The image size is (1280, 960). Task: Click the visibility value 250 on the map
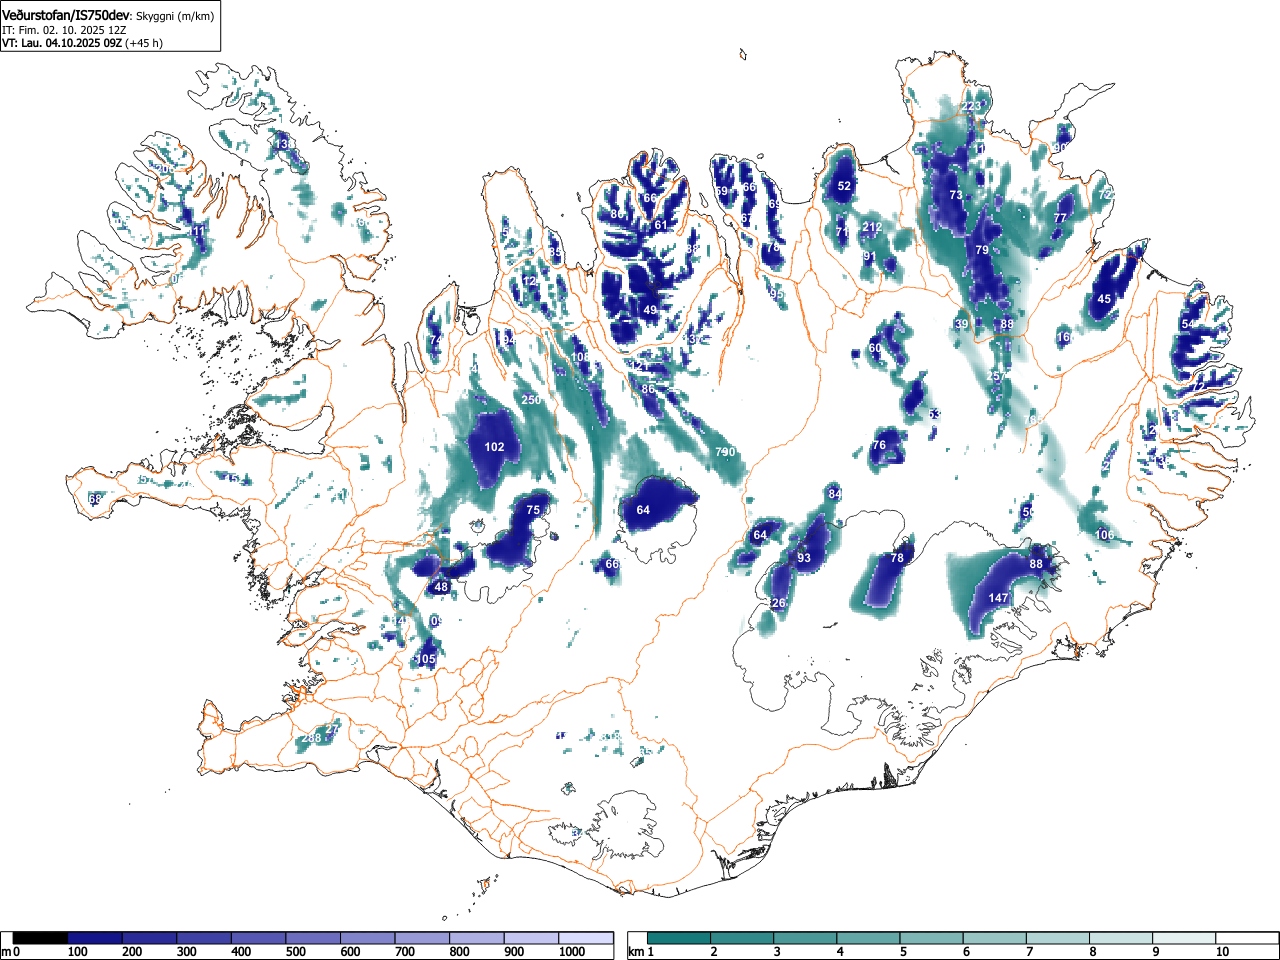tap(531, 400)
